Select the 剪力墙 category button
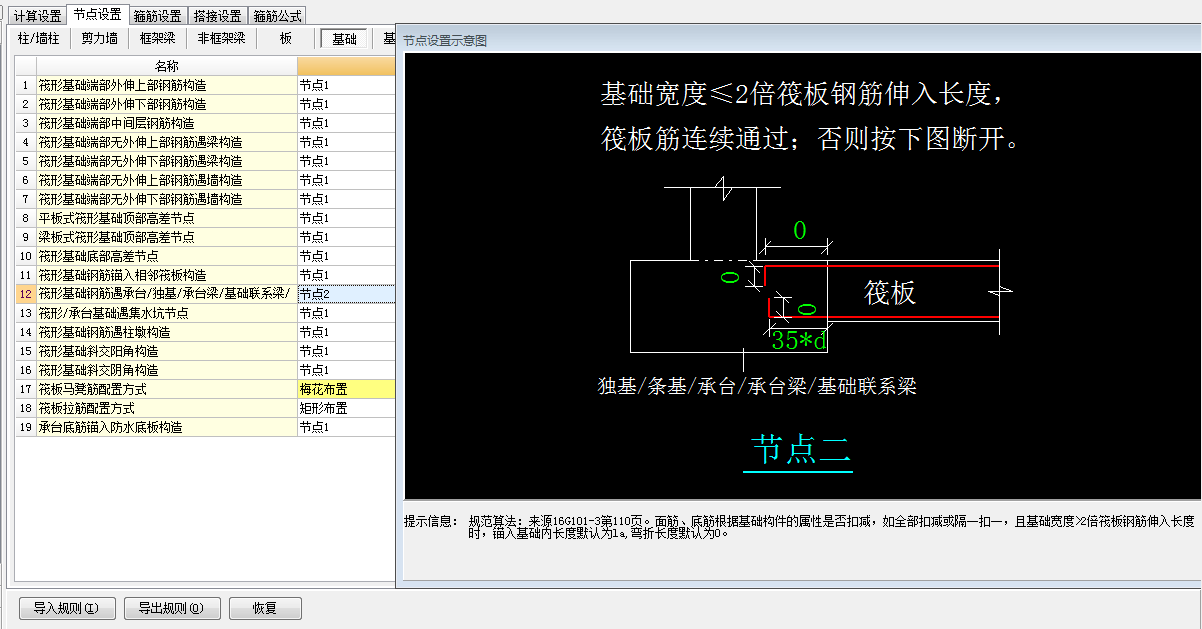 pyautogui.click(x=99, y=39)
